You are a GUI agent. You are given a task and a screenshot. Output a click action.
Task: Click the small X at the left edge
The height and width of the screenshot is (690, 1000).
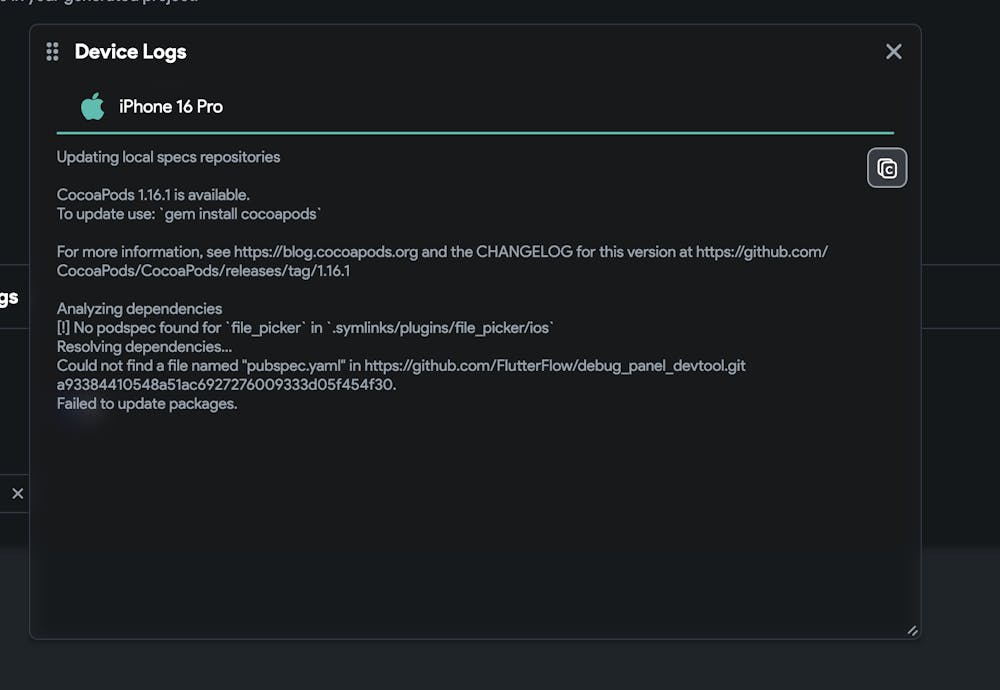(x=17, y=493)
